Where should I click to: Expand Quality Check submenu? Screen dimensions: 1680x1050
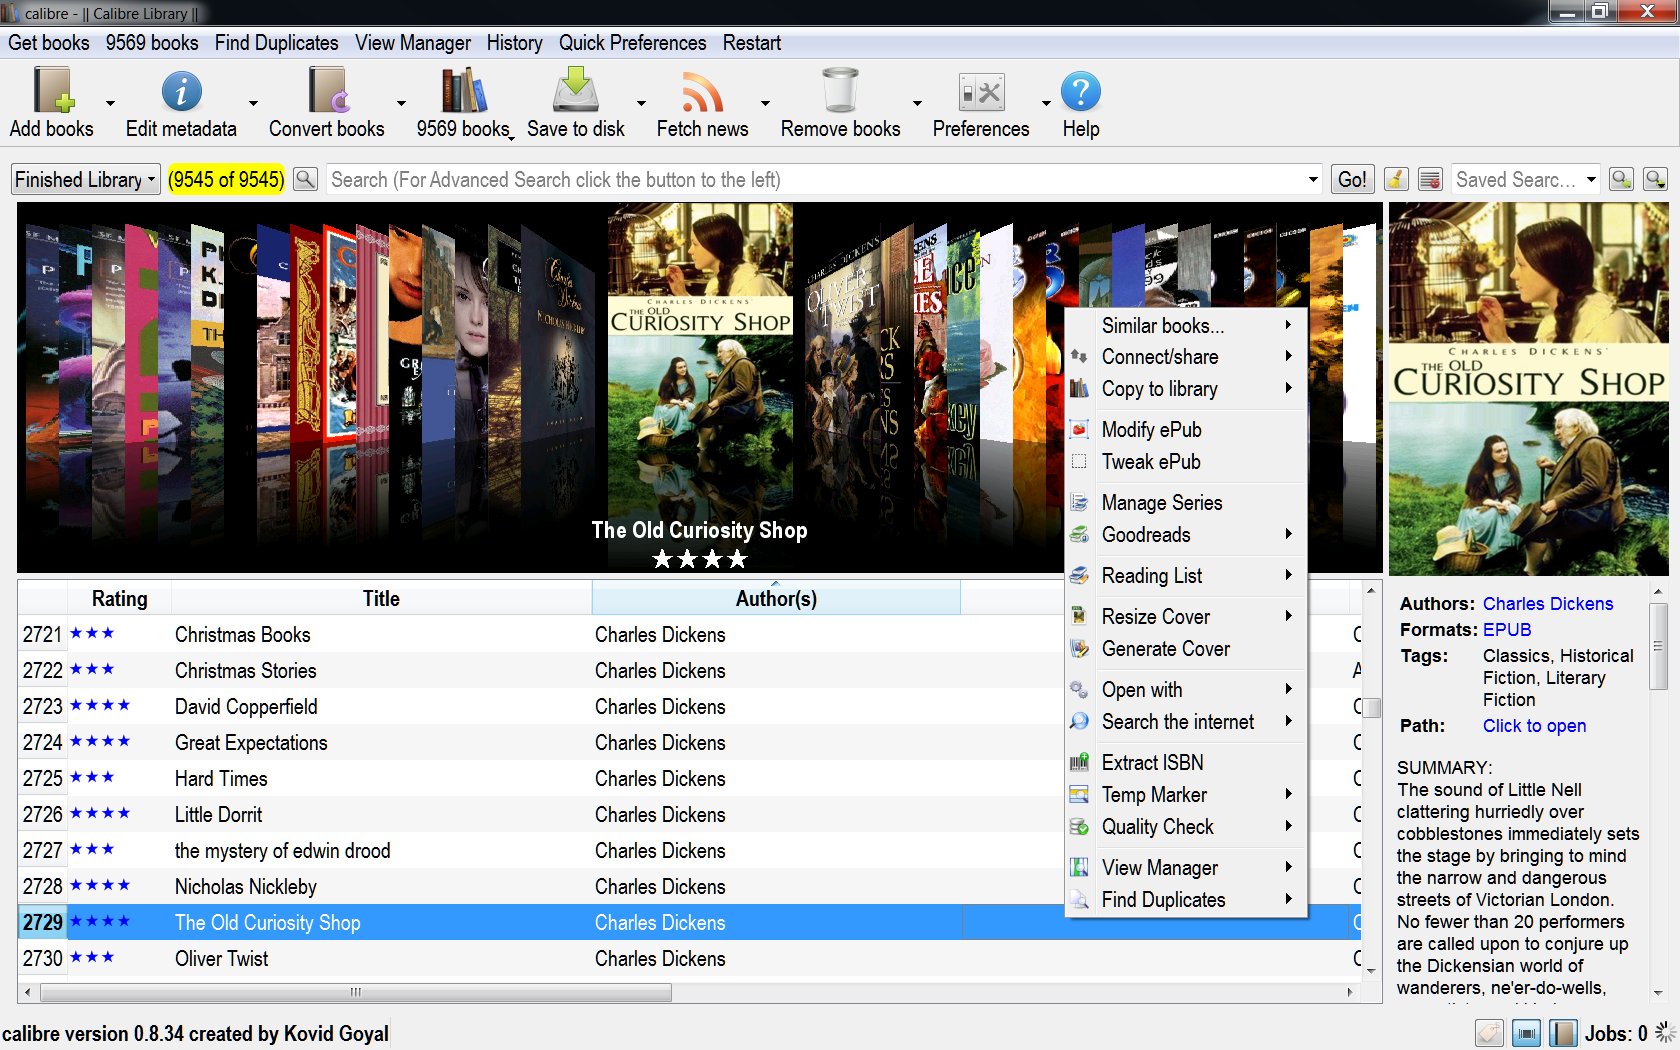1186,827
